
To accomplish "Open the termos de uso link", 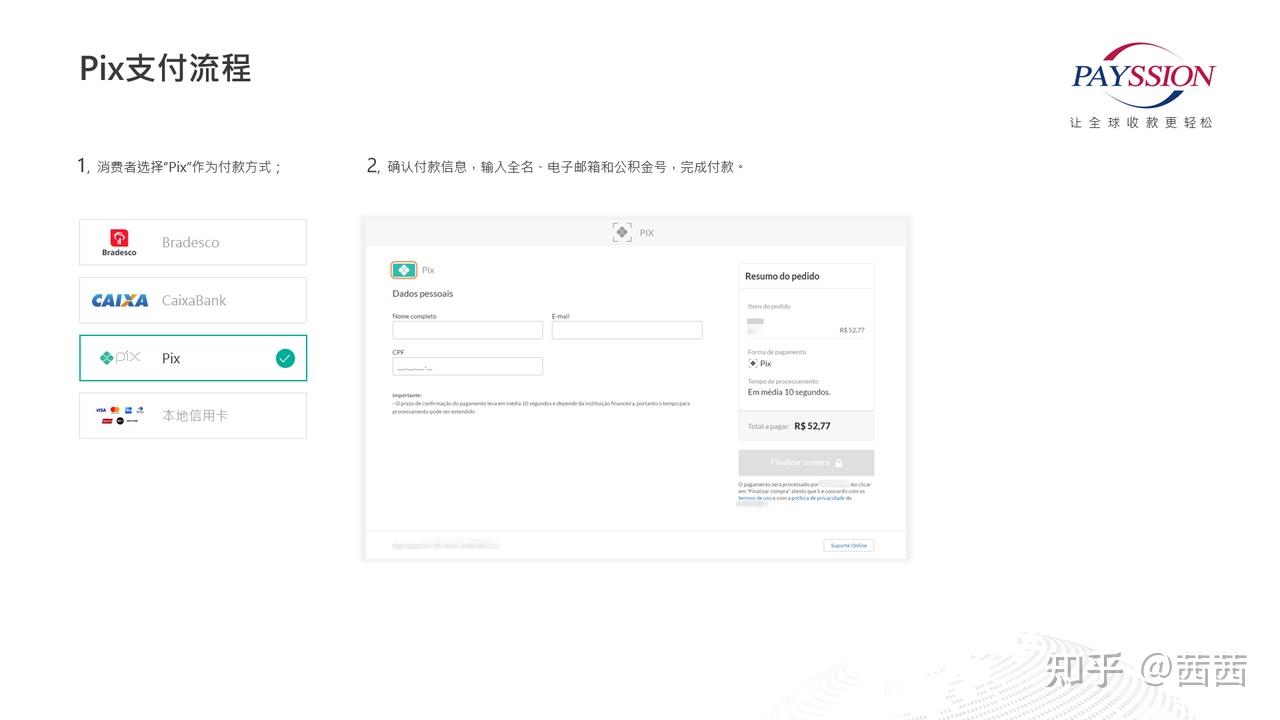I will click(x=755, y=498).
